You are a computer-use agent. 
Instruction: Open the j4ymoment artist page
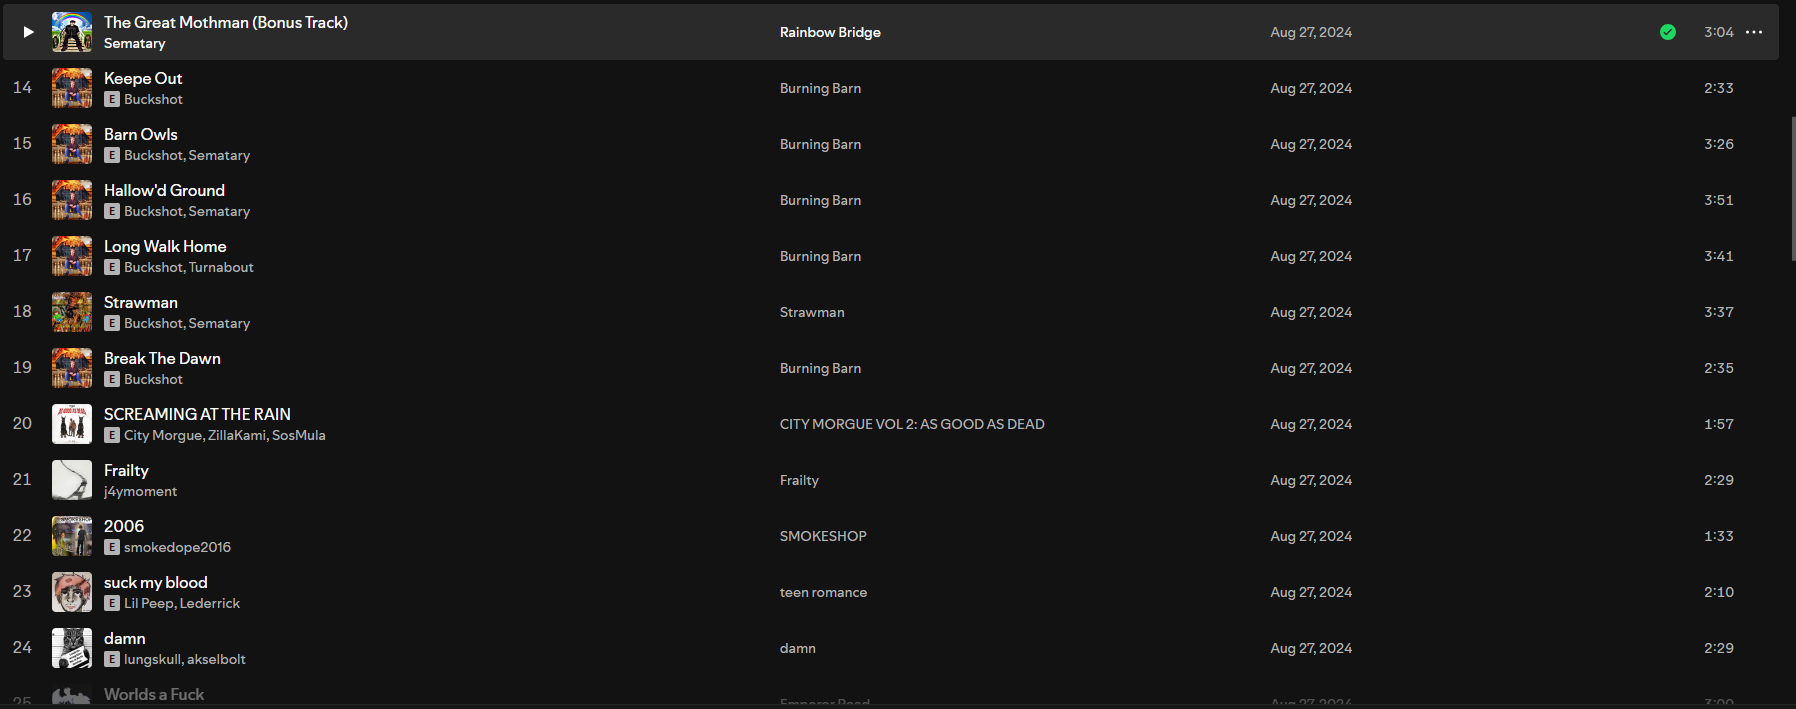point(140,492)
